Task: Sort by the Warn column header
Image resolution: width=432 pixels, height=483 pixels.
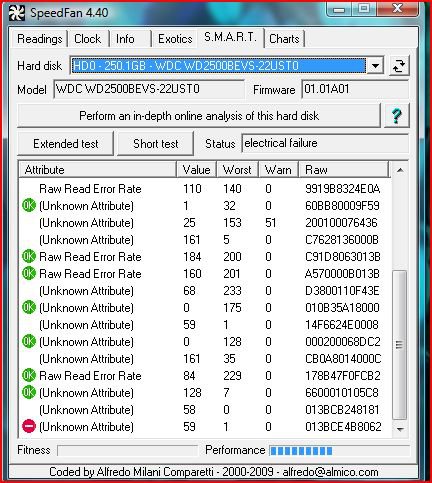Action: (278, 170)
